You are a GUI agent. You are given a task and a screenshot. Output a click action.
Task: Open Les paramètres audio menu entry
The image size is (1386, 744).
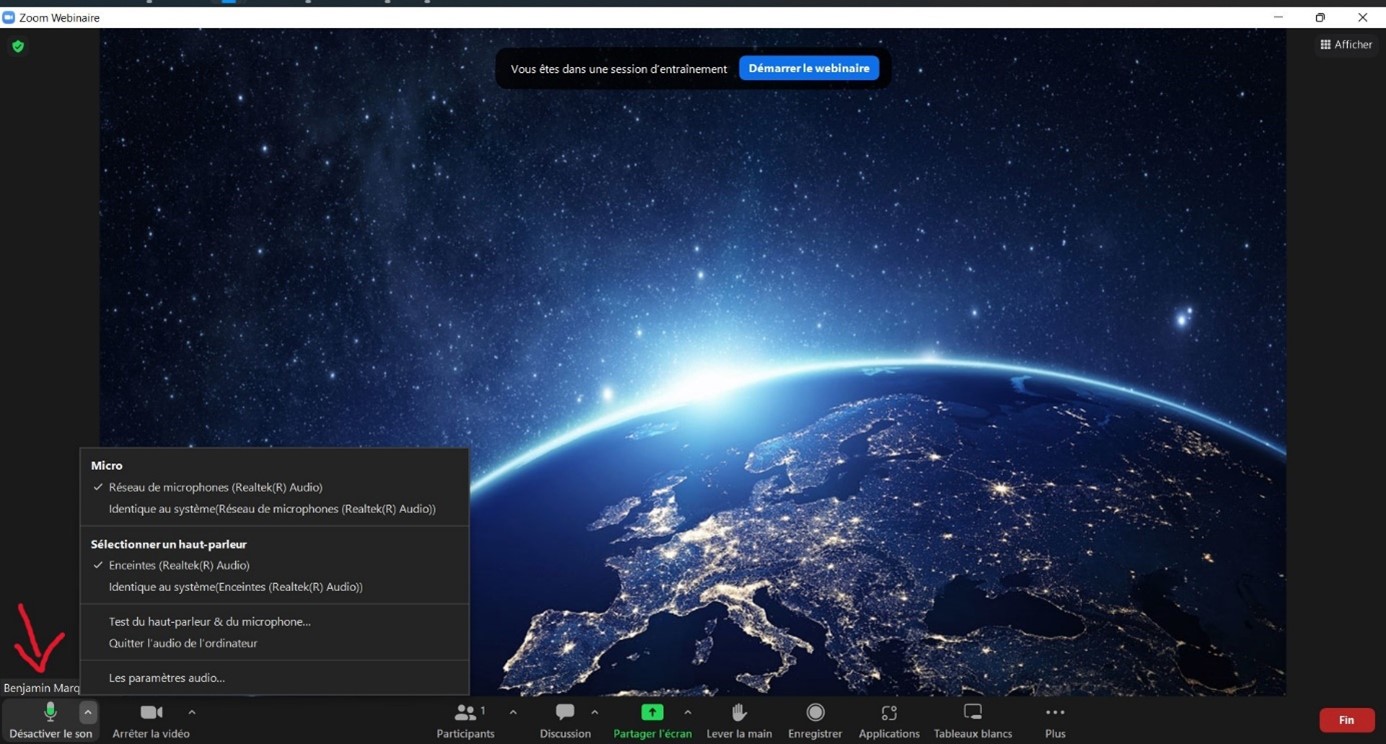[167, 677]
